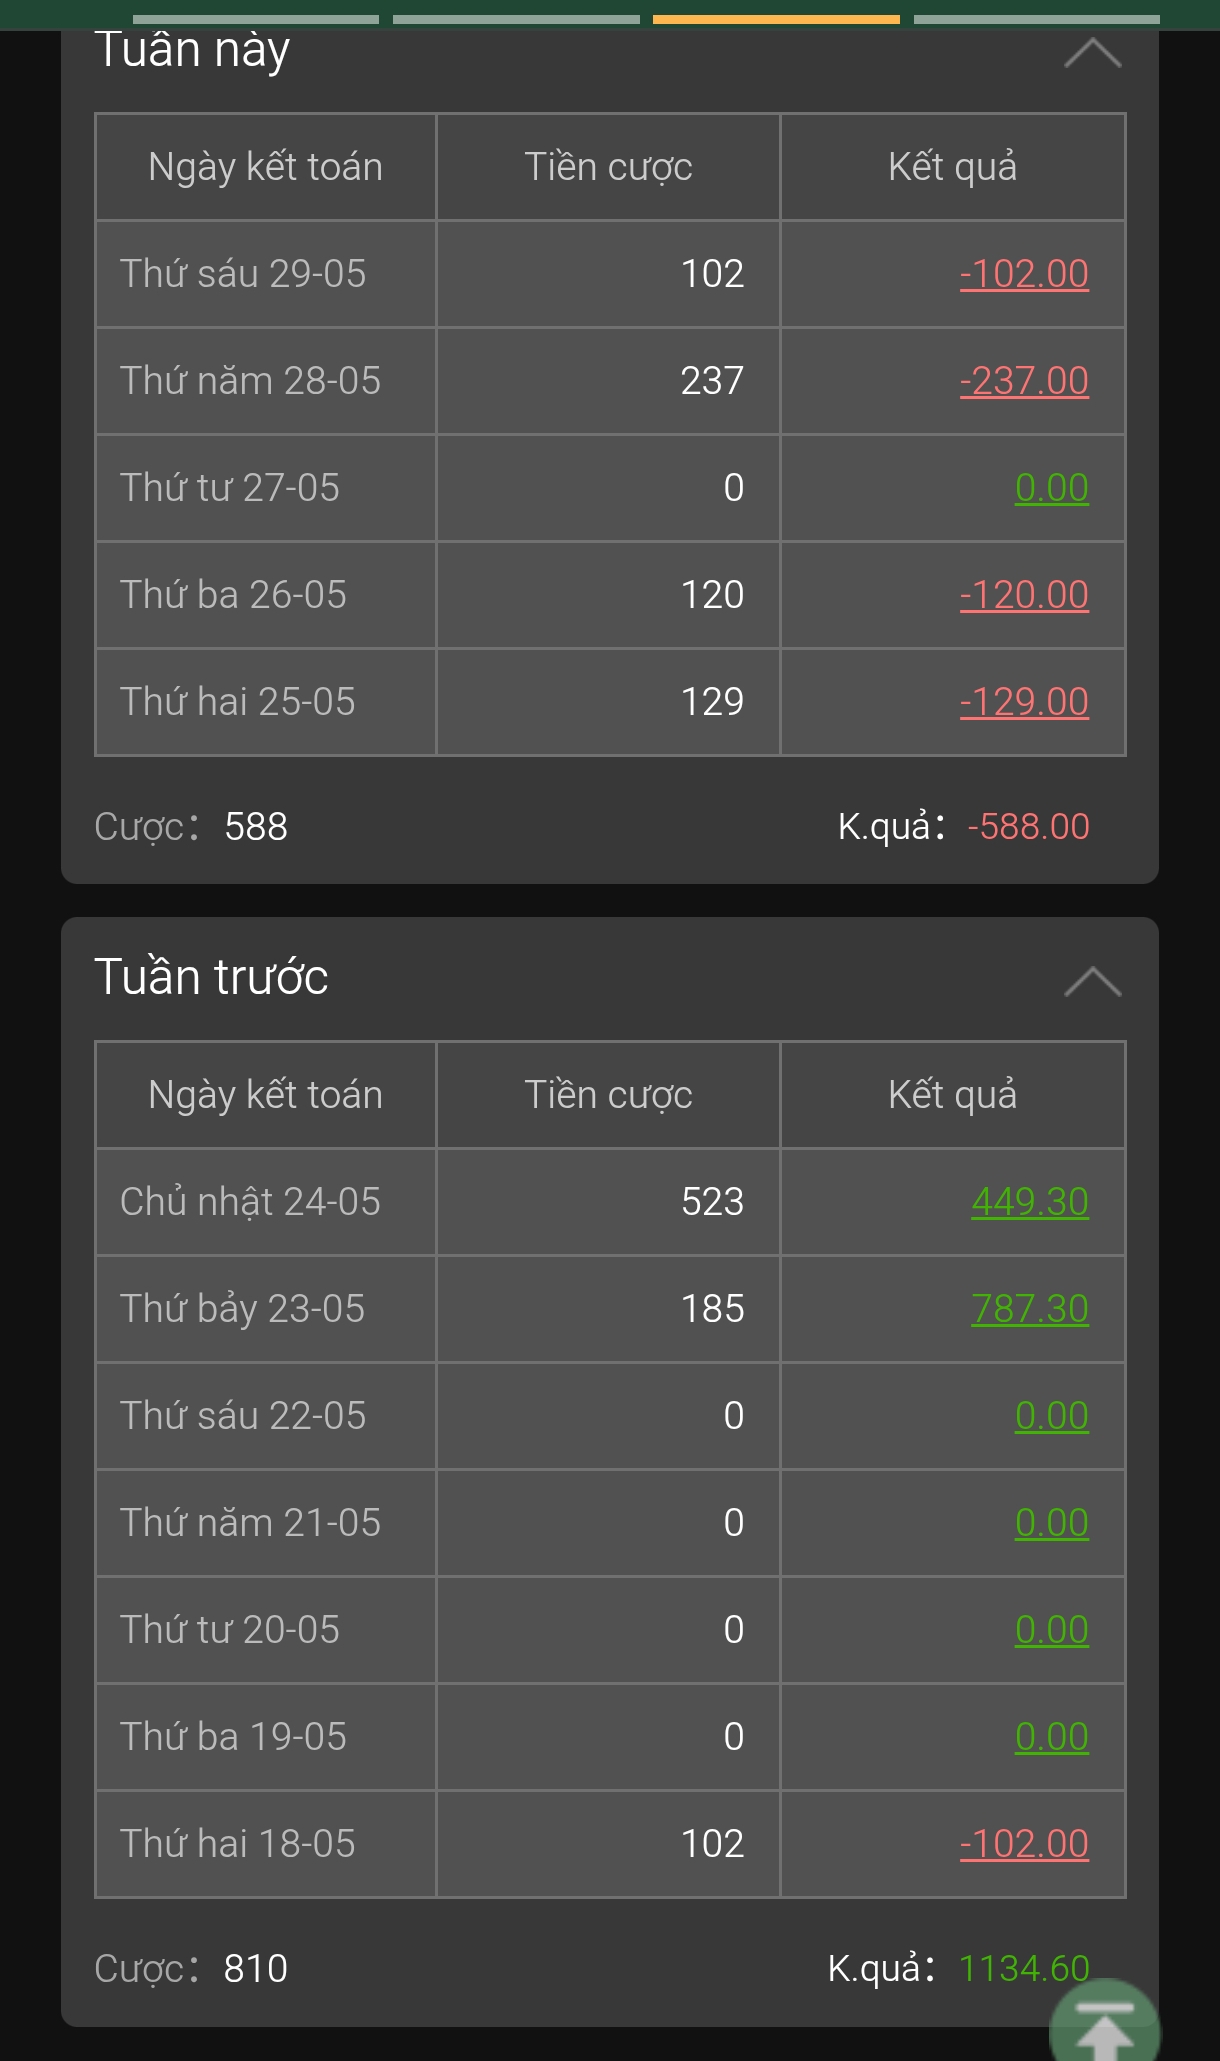The image size is (1220, 2061).
Task: Collapse the Tuần trước section chevron
Action: click(1092, 981)
